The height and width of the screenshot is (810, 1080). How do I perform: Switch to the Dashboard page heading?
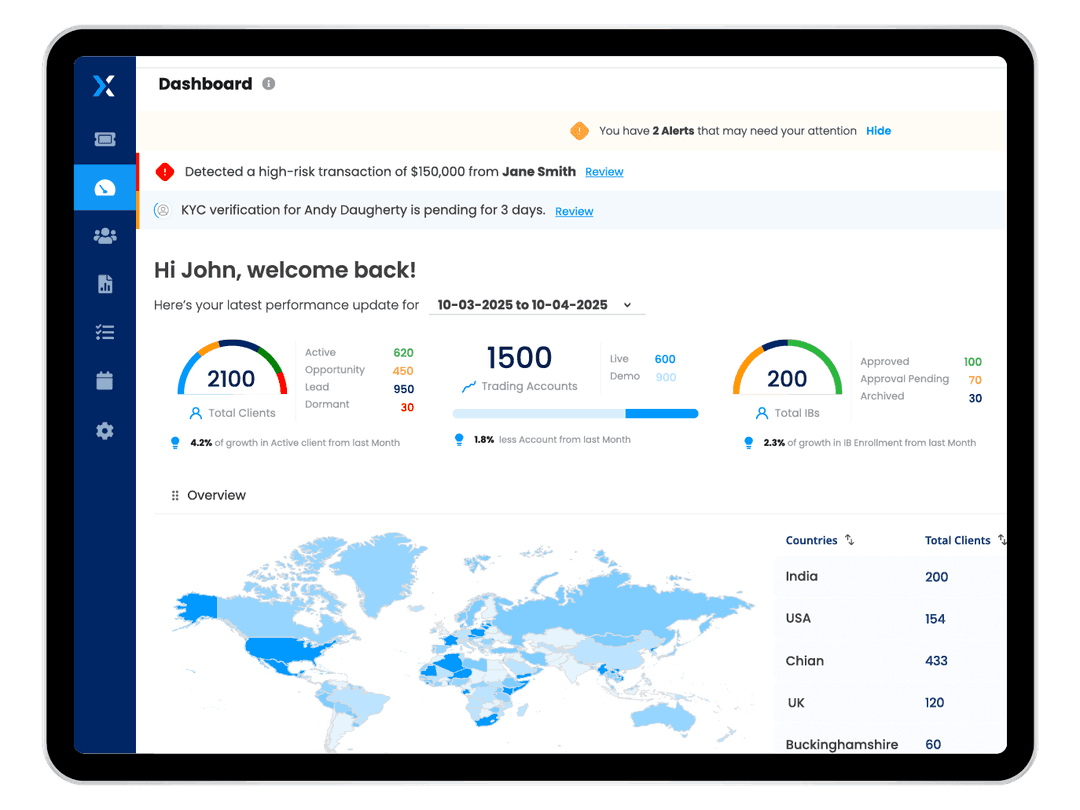click(204, 84)
